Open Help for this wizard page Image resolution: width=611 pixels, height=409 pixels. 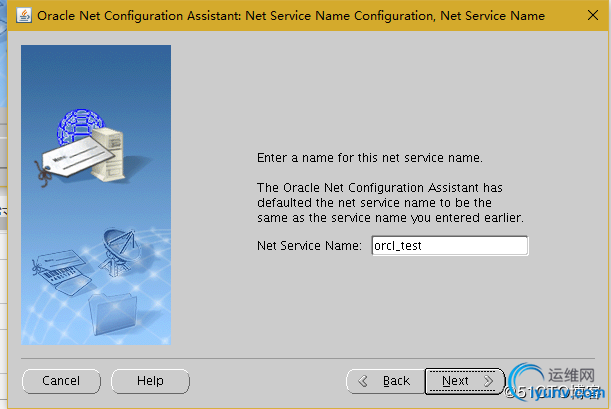150,381
